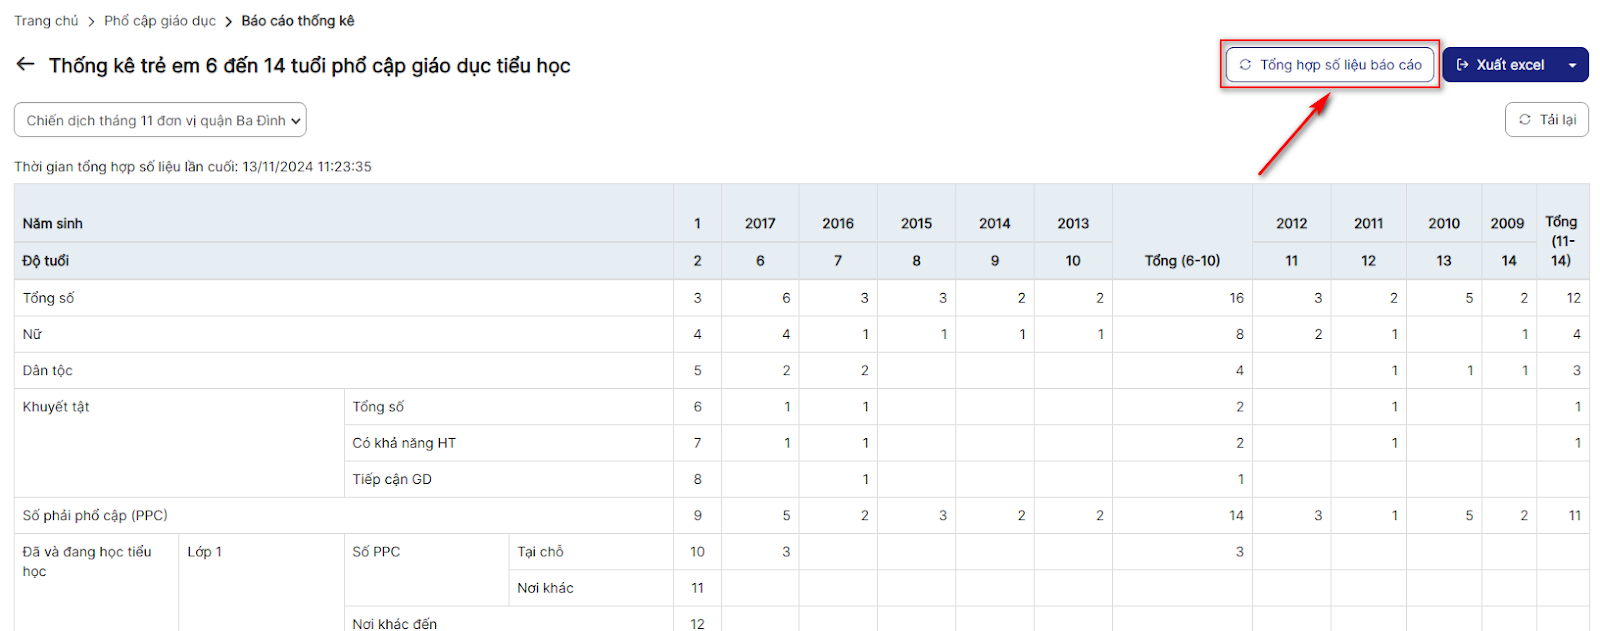The height and width of the screenshot is (631, 1600).
Task: Go to Trang chủ breadcrumb
Action: (46, 21)
